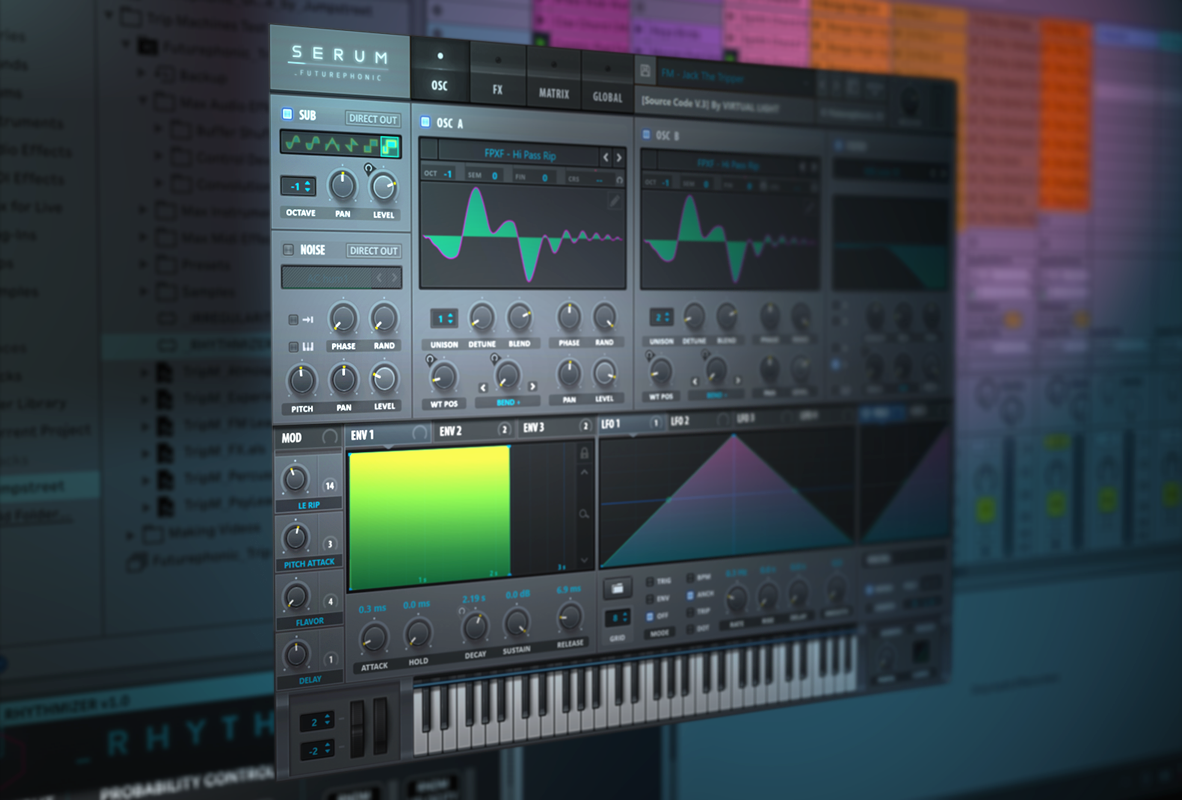This screenshot has width=1182, height=800.
Task: Click the SUB Pan knob
Action: pos(342,185)
